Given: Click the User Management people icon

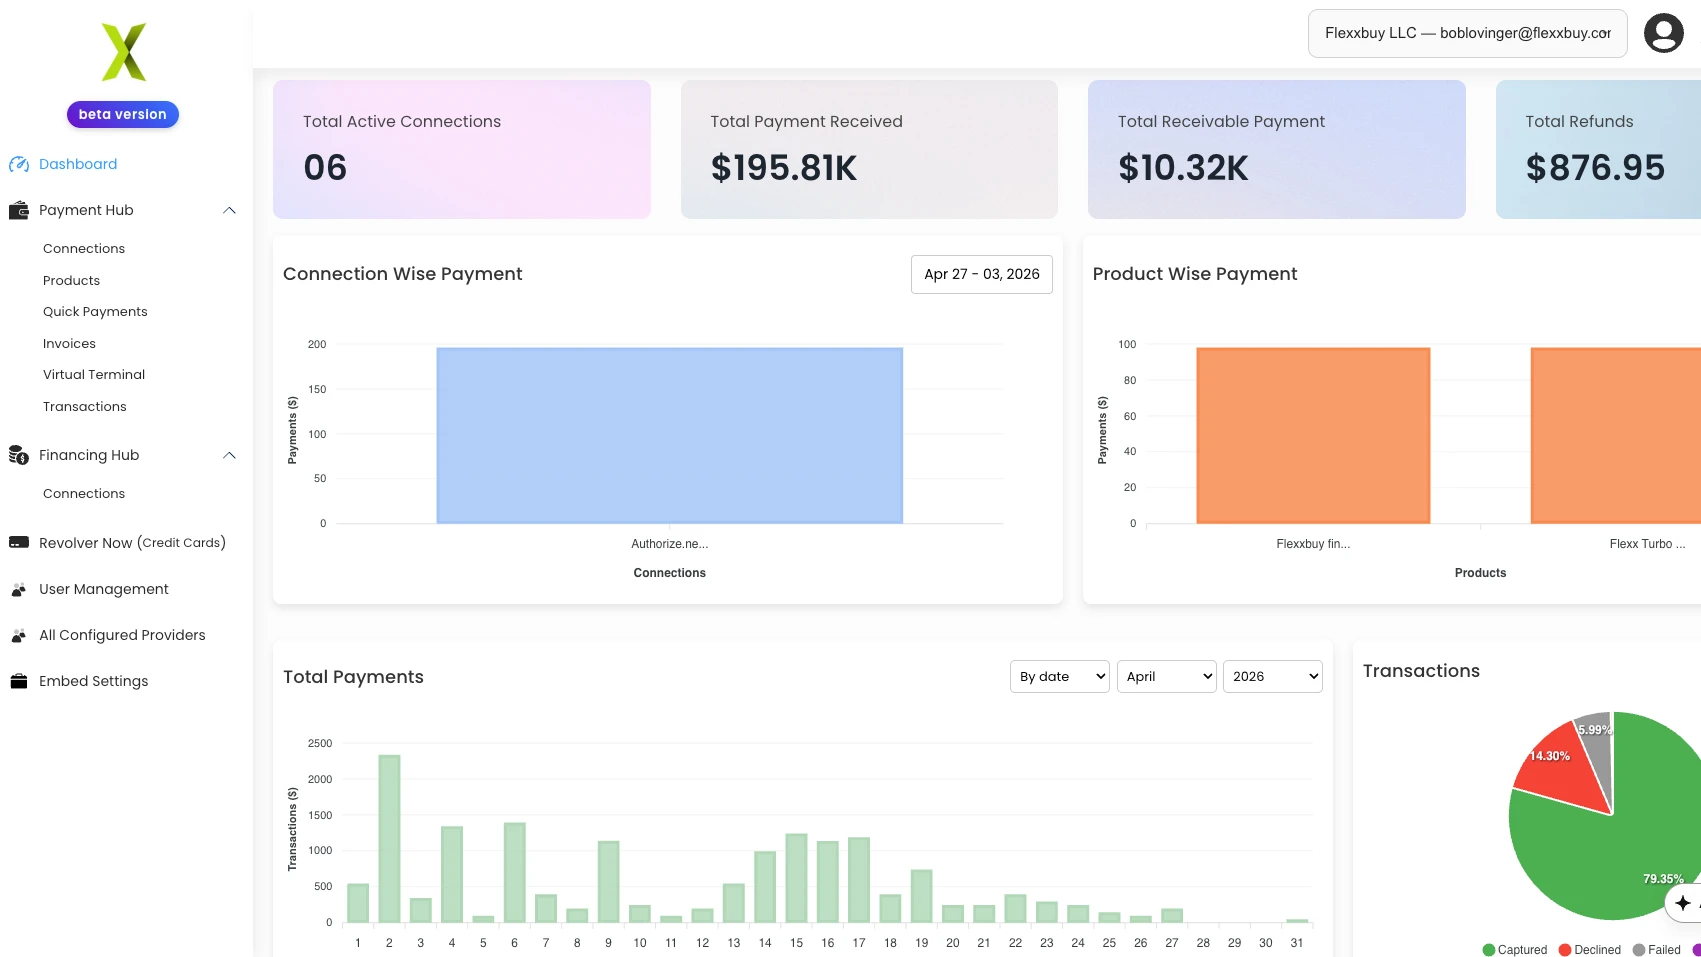Looking at the screenshot, I should coord(19,589).
